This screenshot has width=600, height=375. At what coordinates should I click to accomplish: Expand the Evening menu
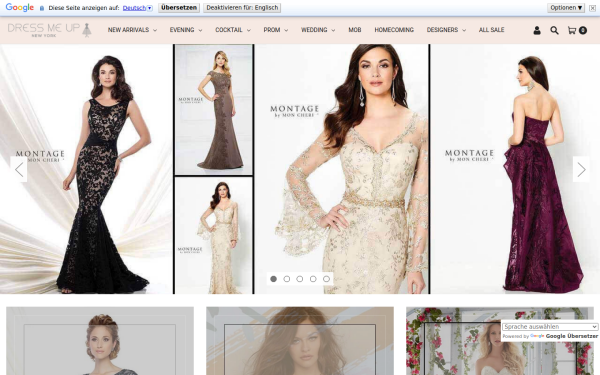[186, 30]
